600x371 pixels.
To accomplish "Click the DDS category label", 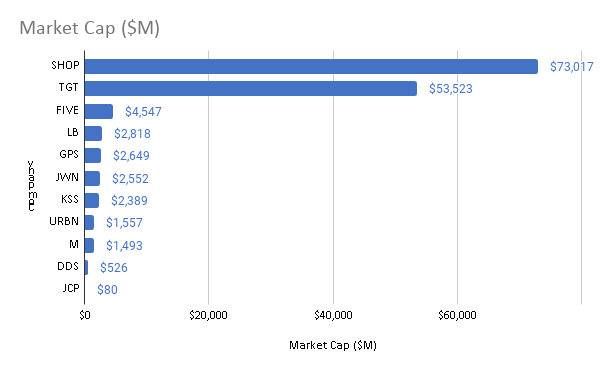I will (x=68, y=266).
